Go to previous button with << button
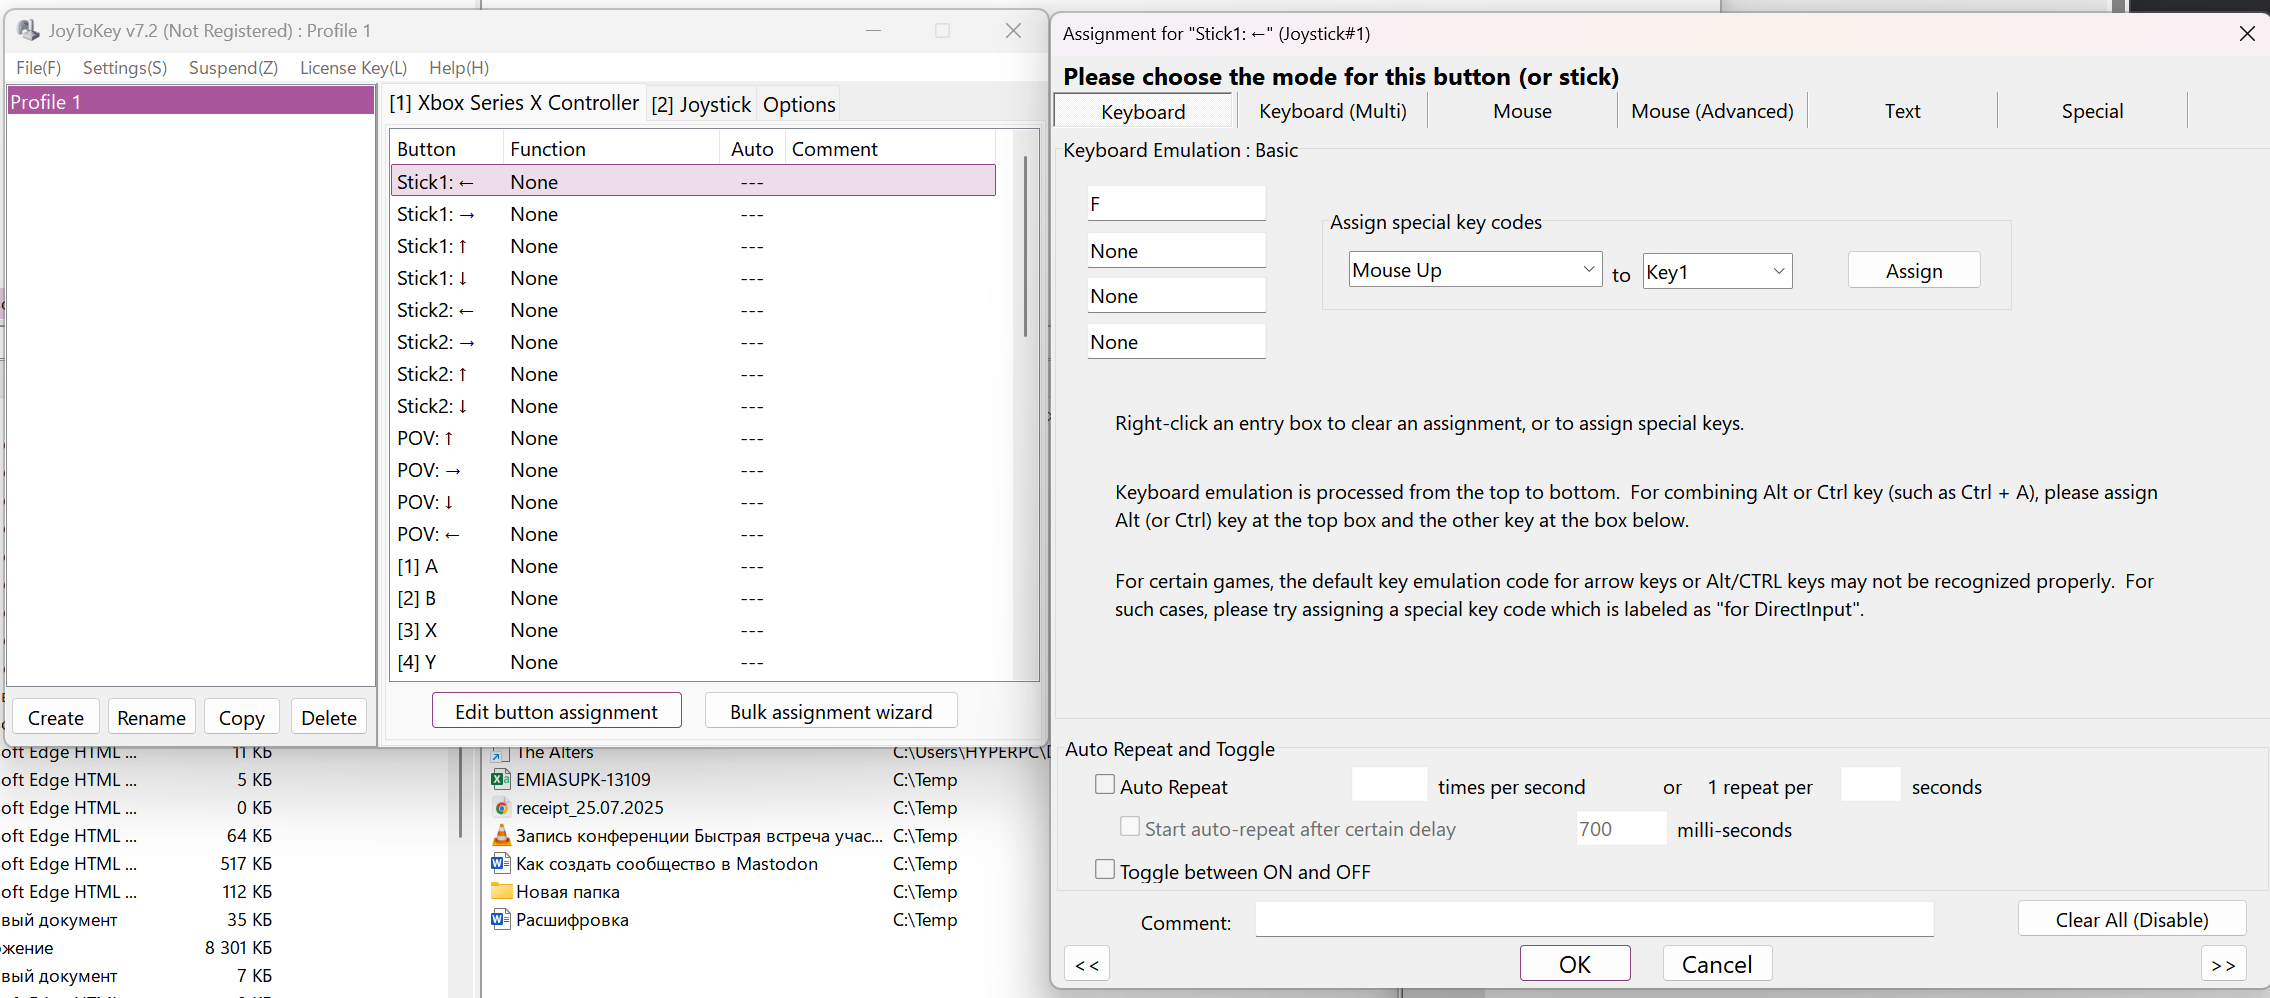This screenshot has height=998, width=2270. click(x=1087, y=964)
